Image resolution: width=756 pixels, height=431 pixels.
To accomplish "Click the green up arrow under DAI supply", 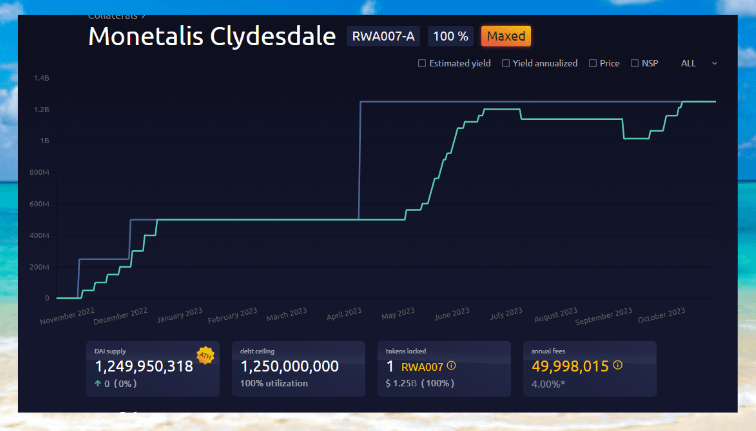I will tap(98, 383).
